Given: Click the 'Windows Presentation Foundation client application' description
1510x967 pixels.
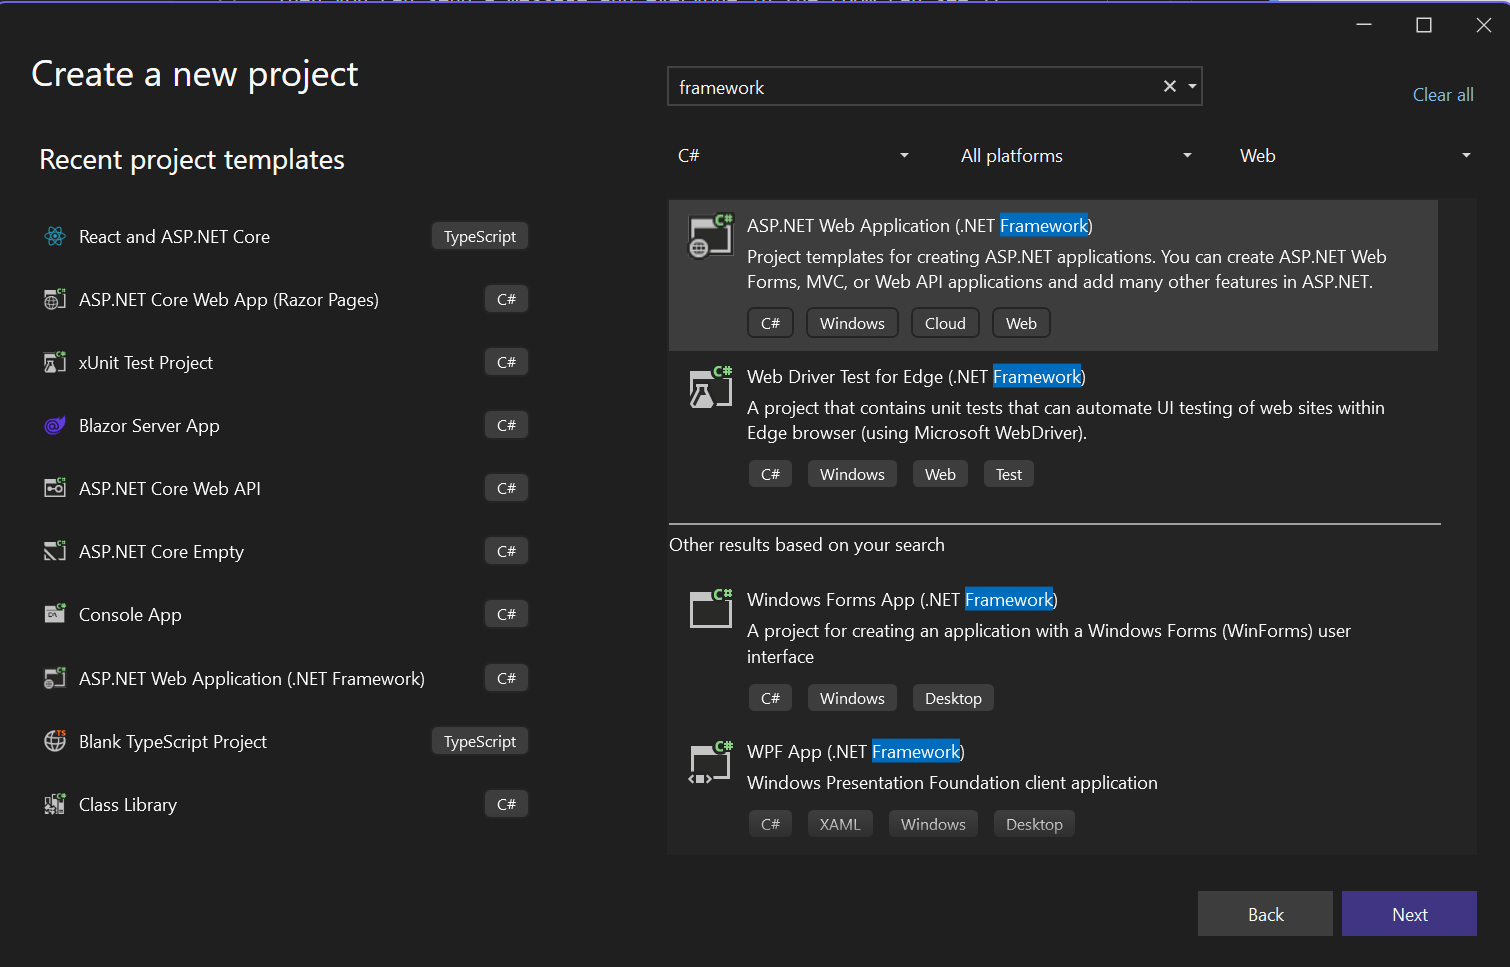Looking at the screenshot, I should point(952,783).
